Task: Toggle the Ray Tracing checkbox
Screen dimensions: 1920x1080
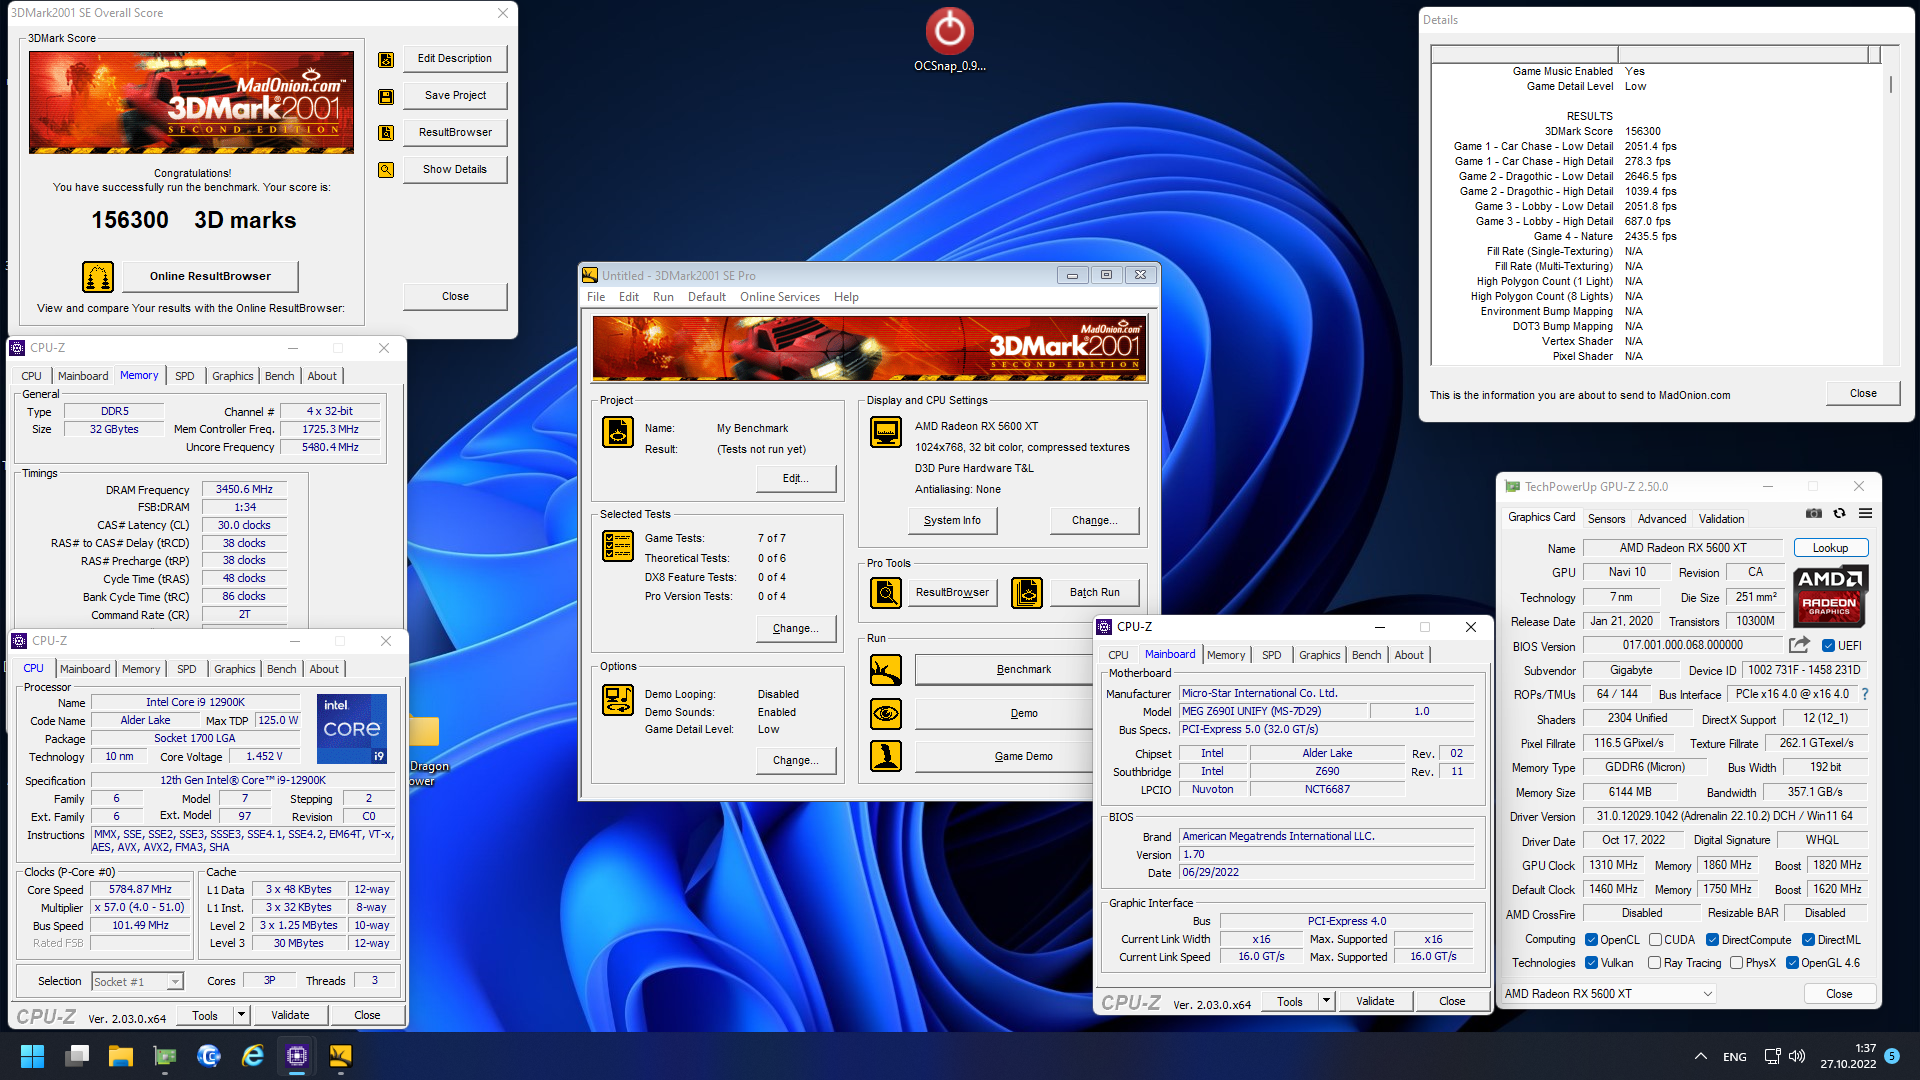Action: coord(1655,963)
